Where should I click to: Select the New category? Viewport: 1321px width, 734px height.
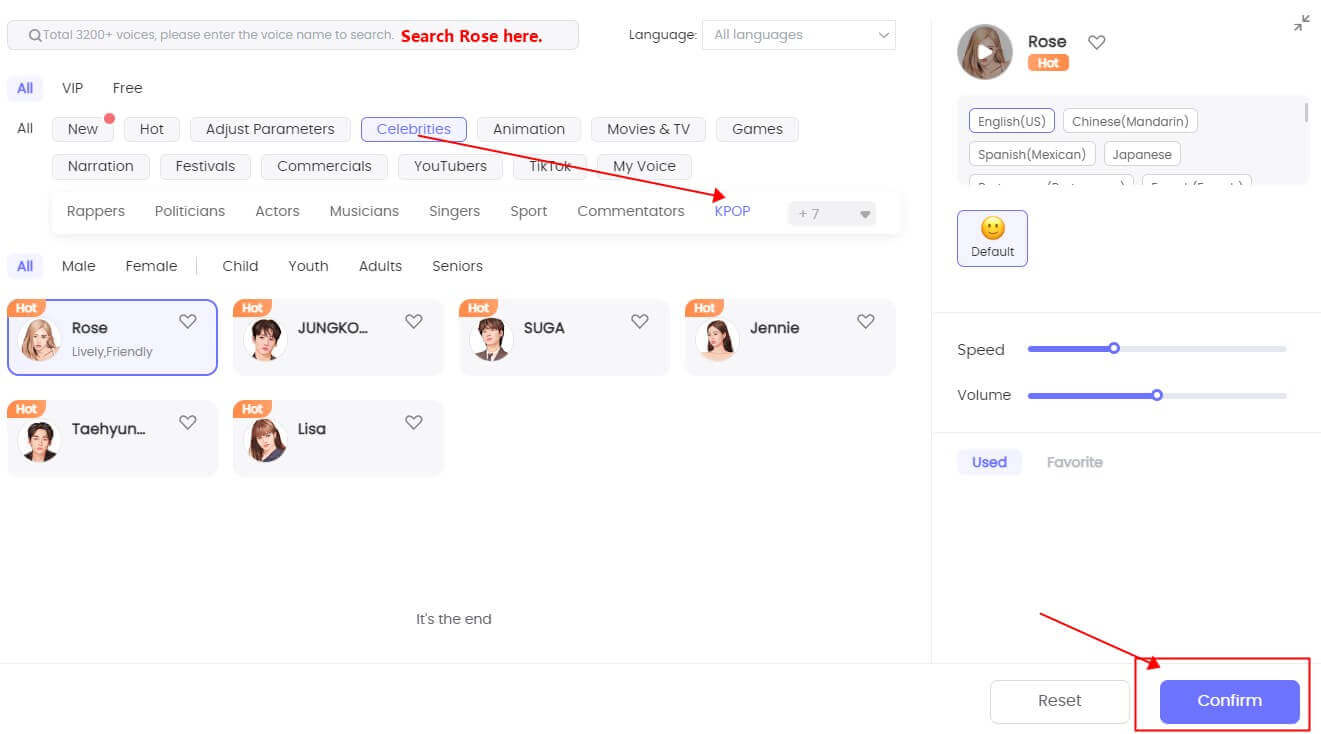point(83,129)
